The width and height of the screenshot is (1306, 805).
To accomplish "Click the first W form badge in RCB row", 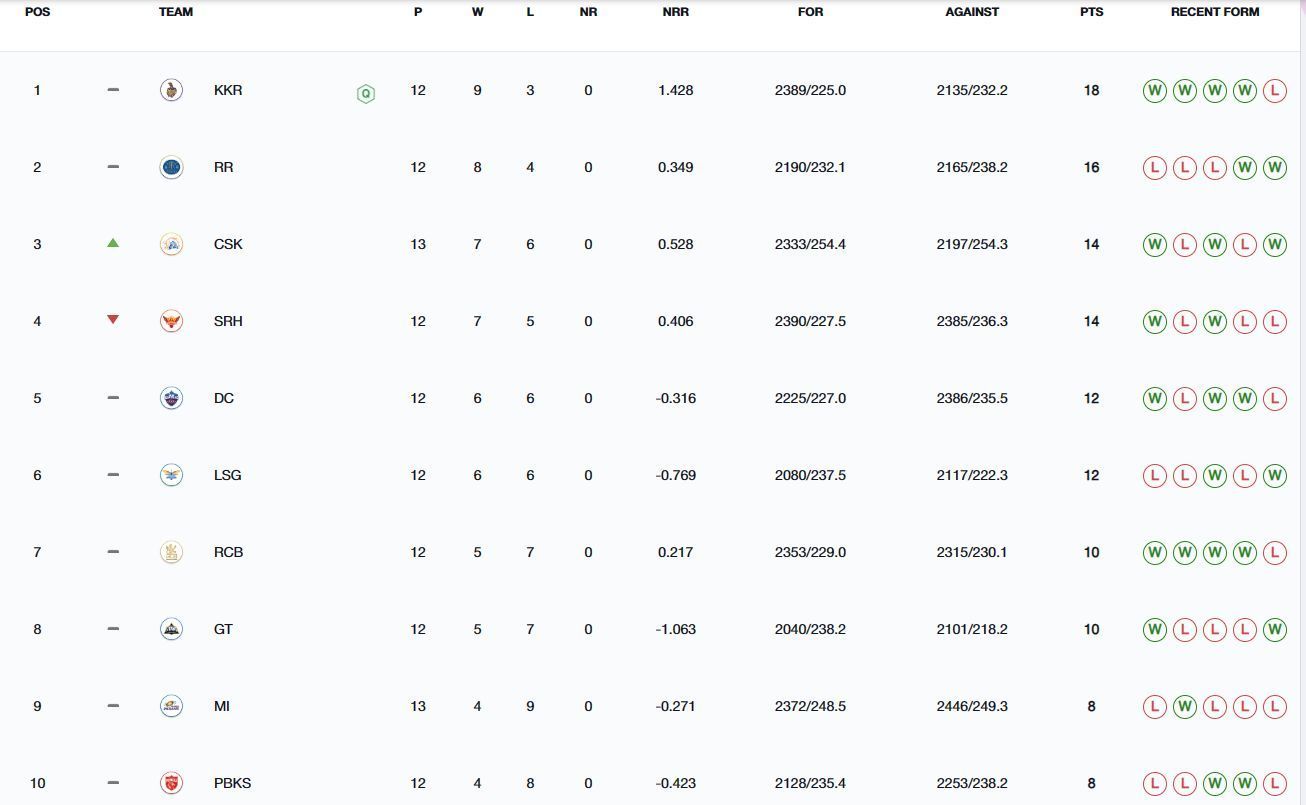I will pos(1154,553).
